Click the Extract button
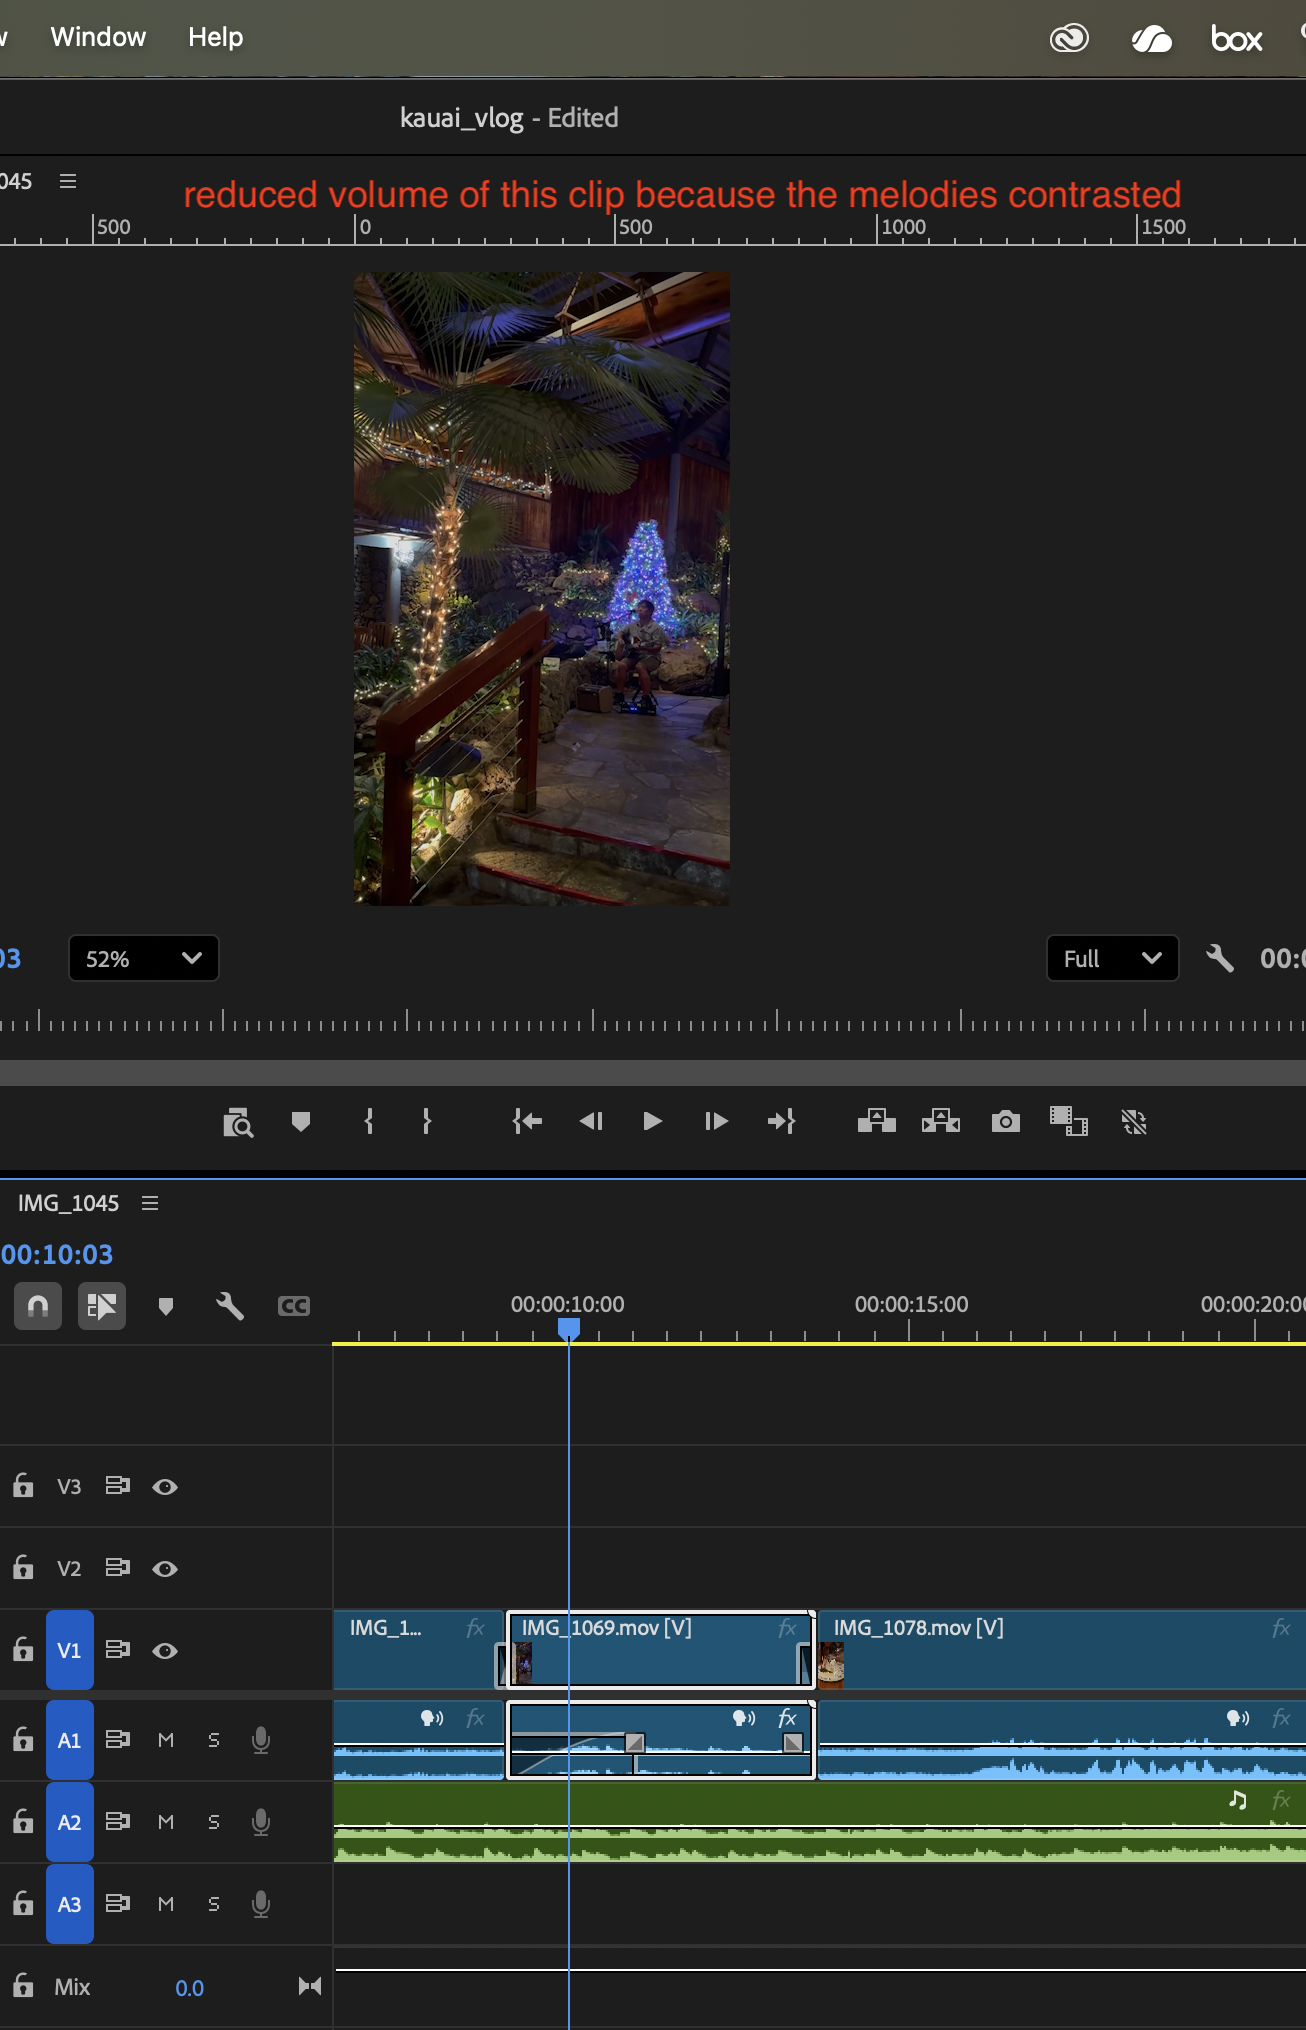Screen dimensions: 1306x2030 tap(941, 1122)
